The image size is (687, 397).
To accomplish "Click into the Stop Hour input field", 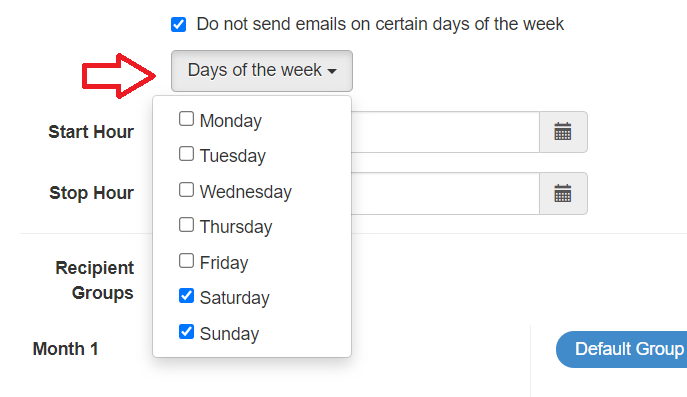I will coord(445,194).
